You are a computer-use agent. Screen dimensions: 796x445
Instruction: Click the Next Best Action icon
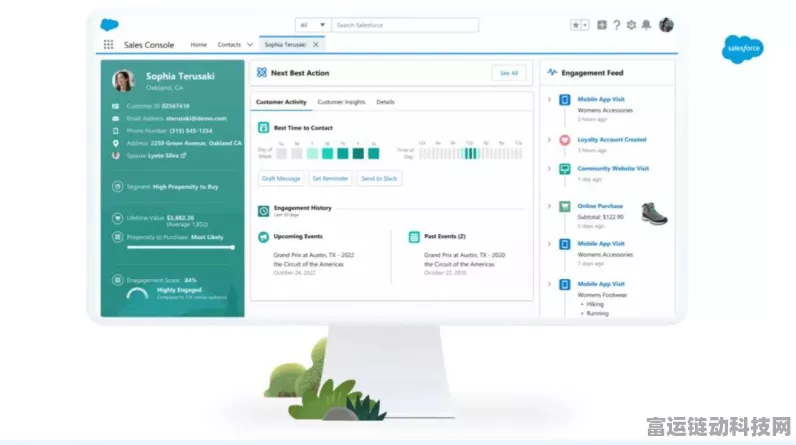click(261, 73)
